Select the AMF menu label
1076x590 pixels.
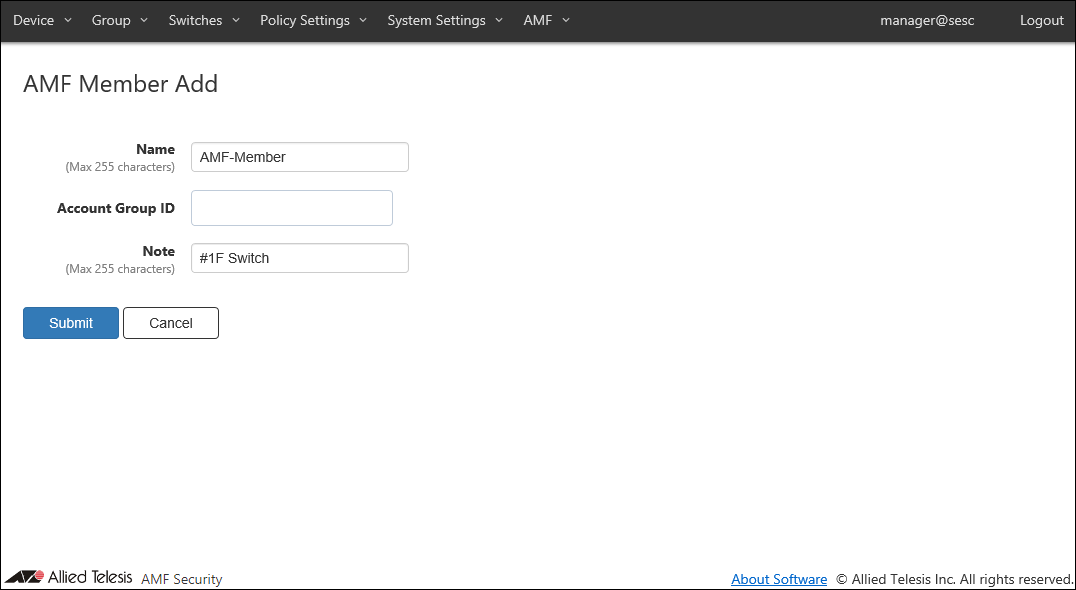click(x=537, y=20)
